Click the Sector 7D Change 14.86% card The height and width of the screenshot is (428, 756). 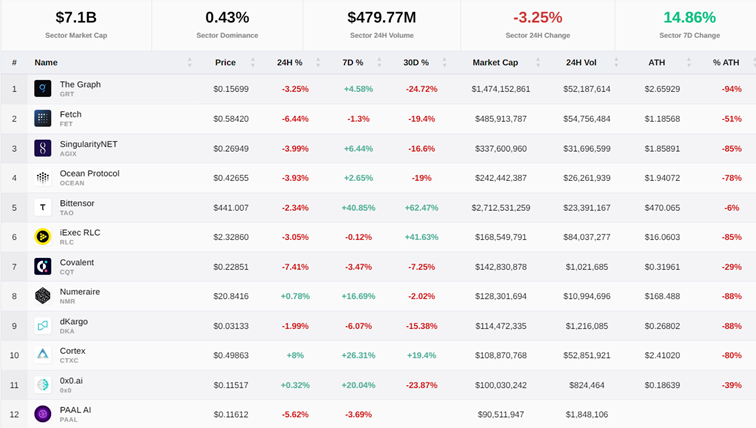click(x=689, y=25)
